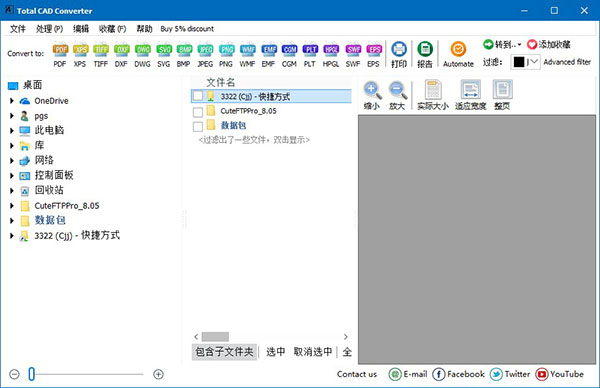Click plus icon beside bottom zoom slider
This screenshot has height=388, width=600.
tap(158, 374)
